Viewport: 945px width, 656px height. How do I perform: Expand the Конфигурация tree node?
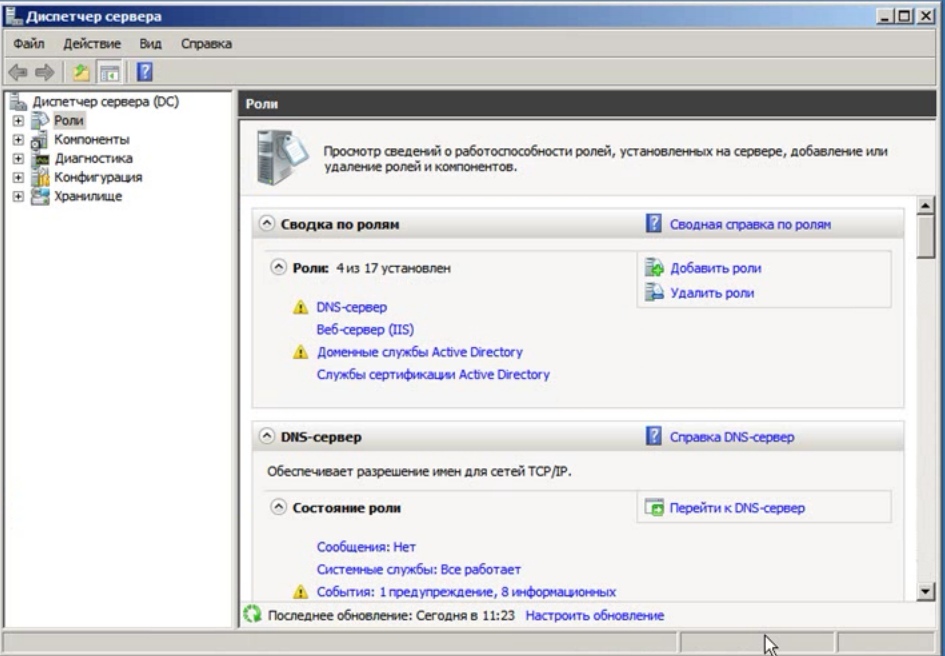(x=18, y=177)
